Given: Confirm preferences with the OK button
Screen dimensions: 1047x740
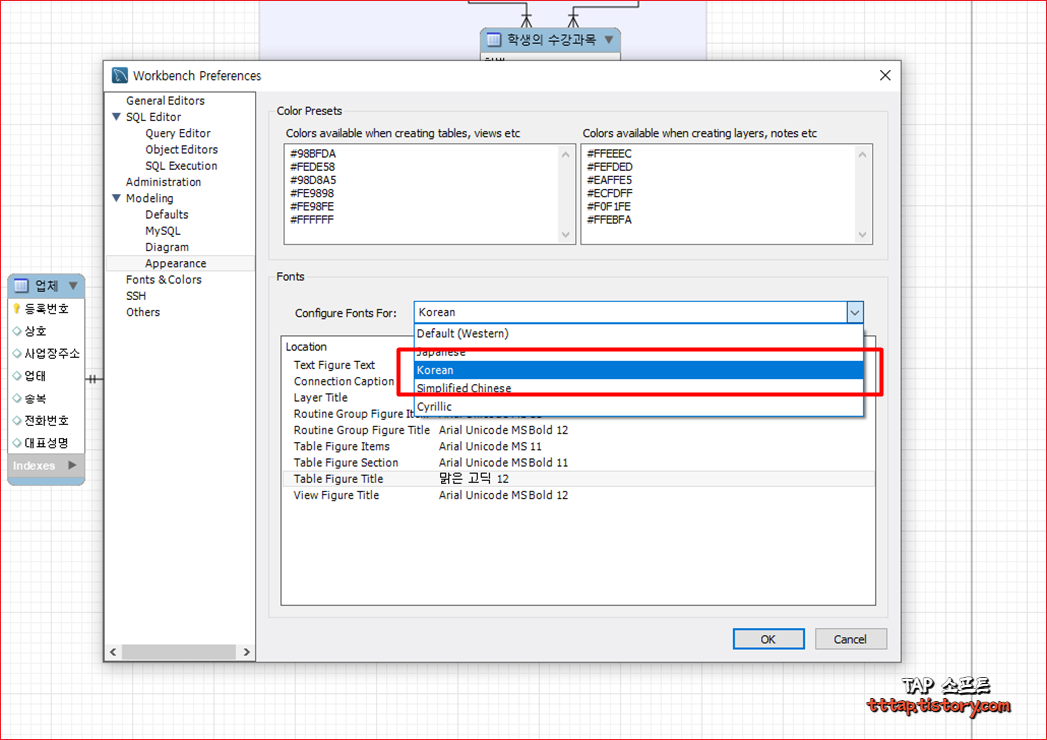Looking at the screenshot, I should pyautogui.click(x=769, y=639).
